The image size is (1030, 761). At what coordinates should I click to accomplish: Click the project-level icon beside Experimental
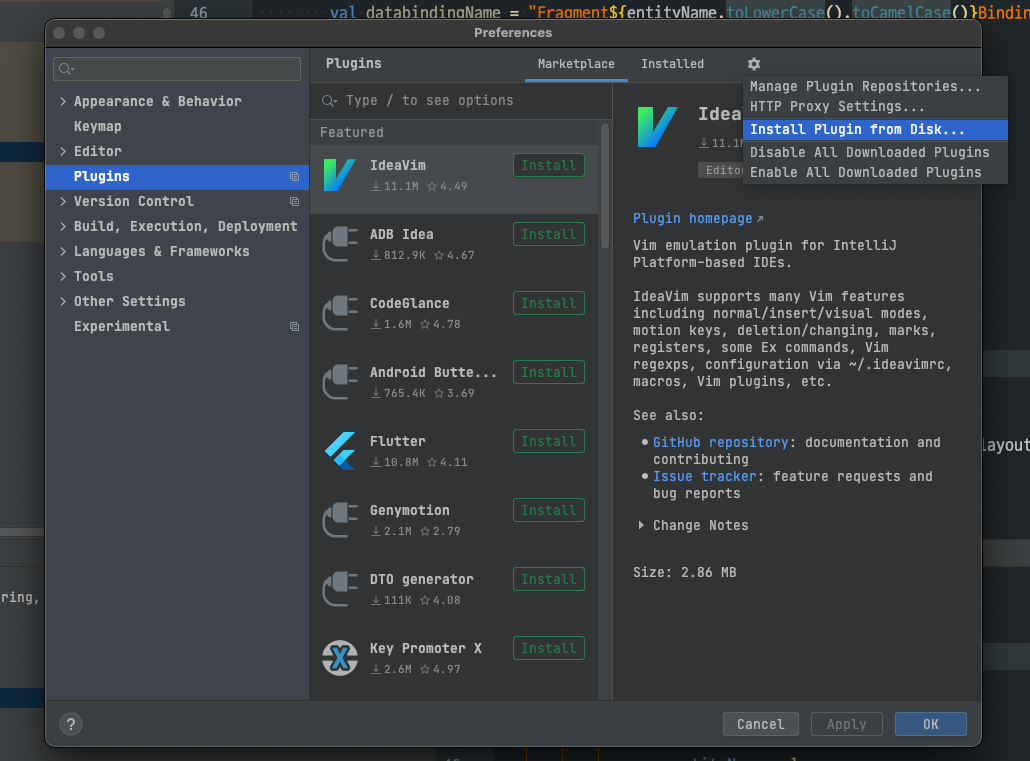point(294,327)
